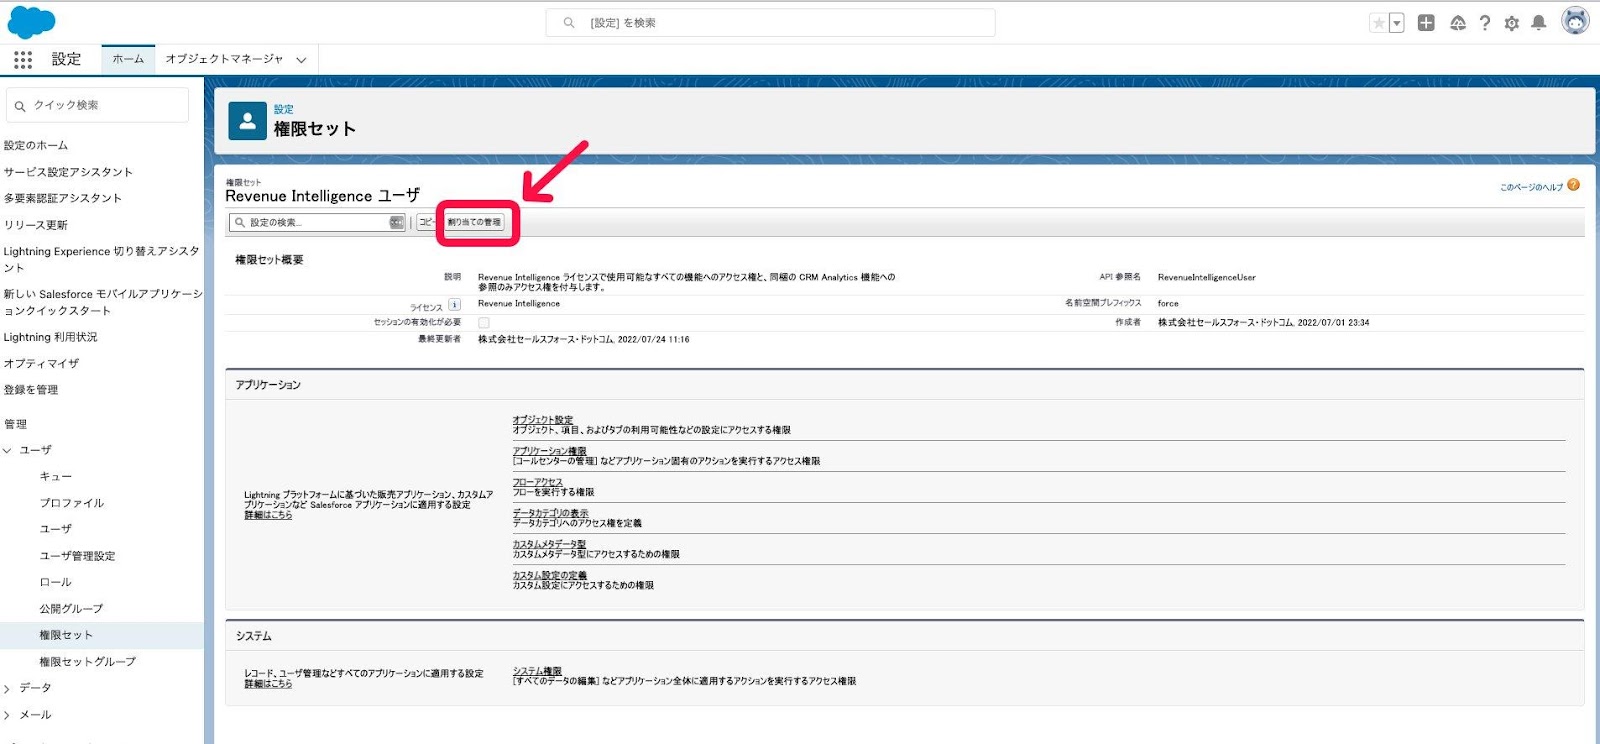Open the favorites list dropdown arrow
The image size is (1600, 744).
[x=1397, y=23]
